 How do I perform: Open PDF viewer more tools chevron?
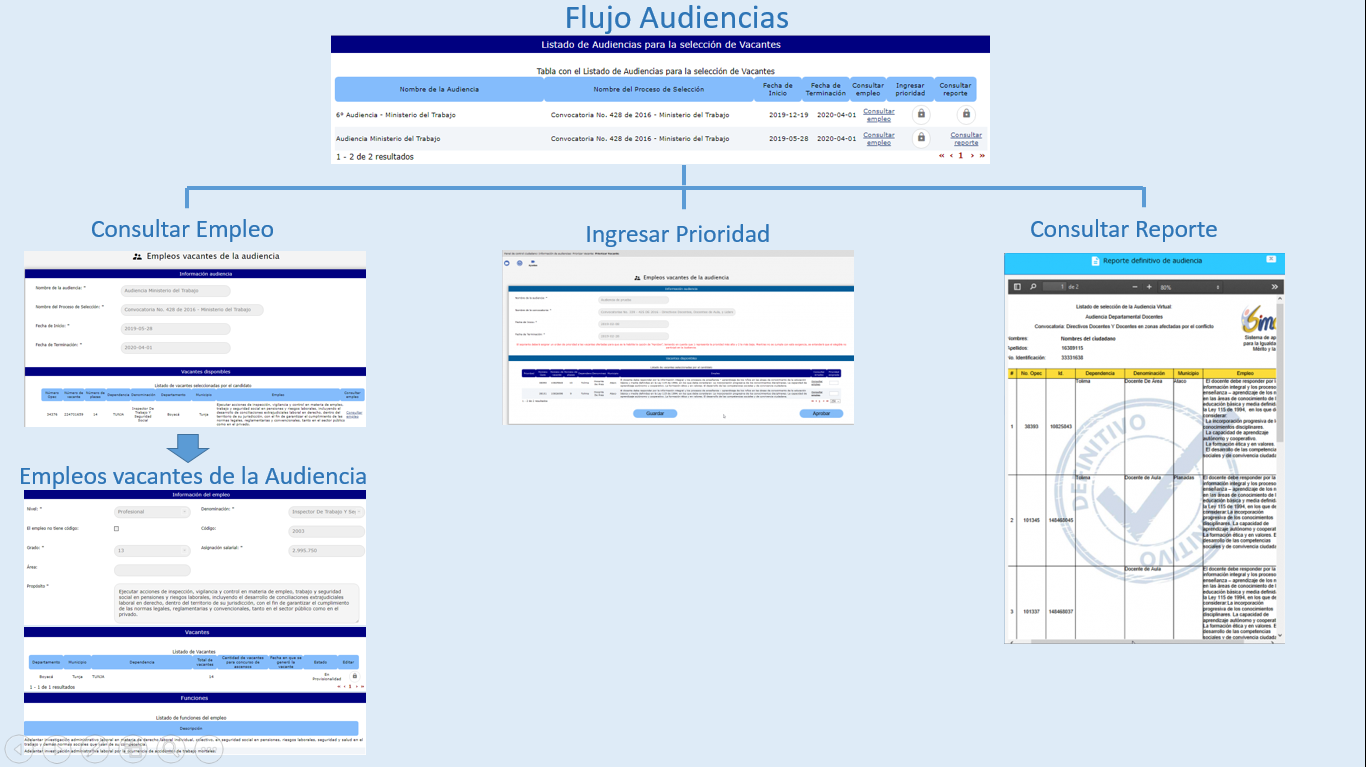pos(1275,287)
